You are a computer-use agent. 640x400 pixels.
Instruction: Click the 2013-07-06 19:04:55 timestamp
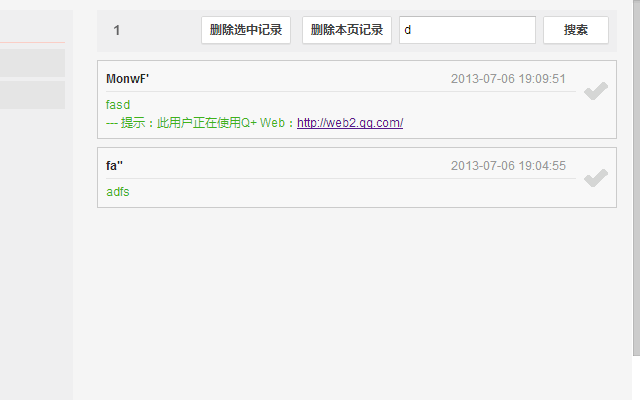click(x=508, y=166)
